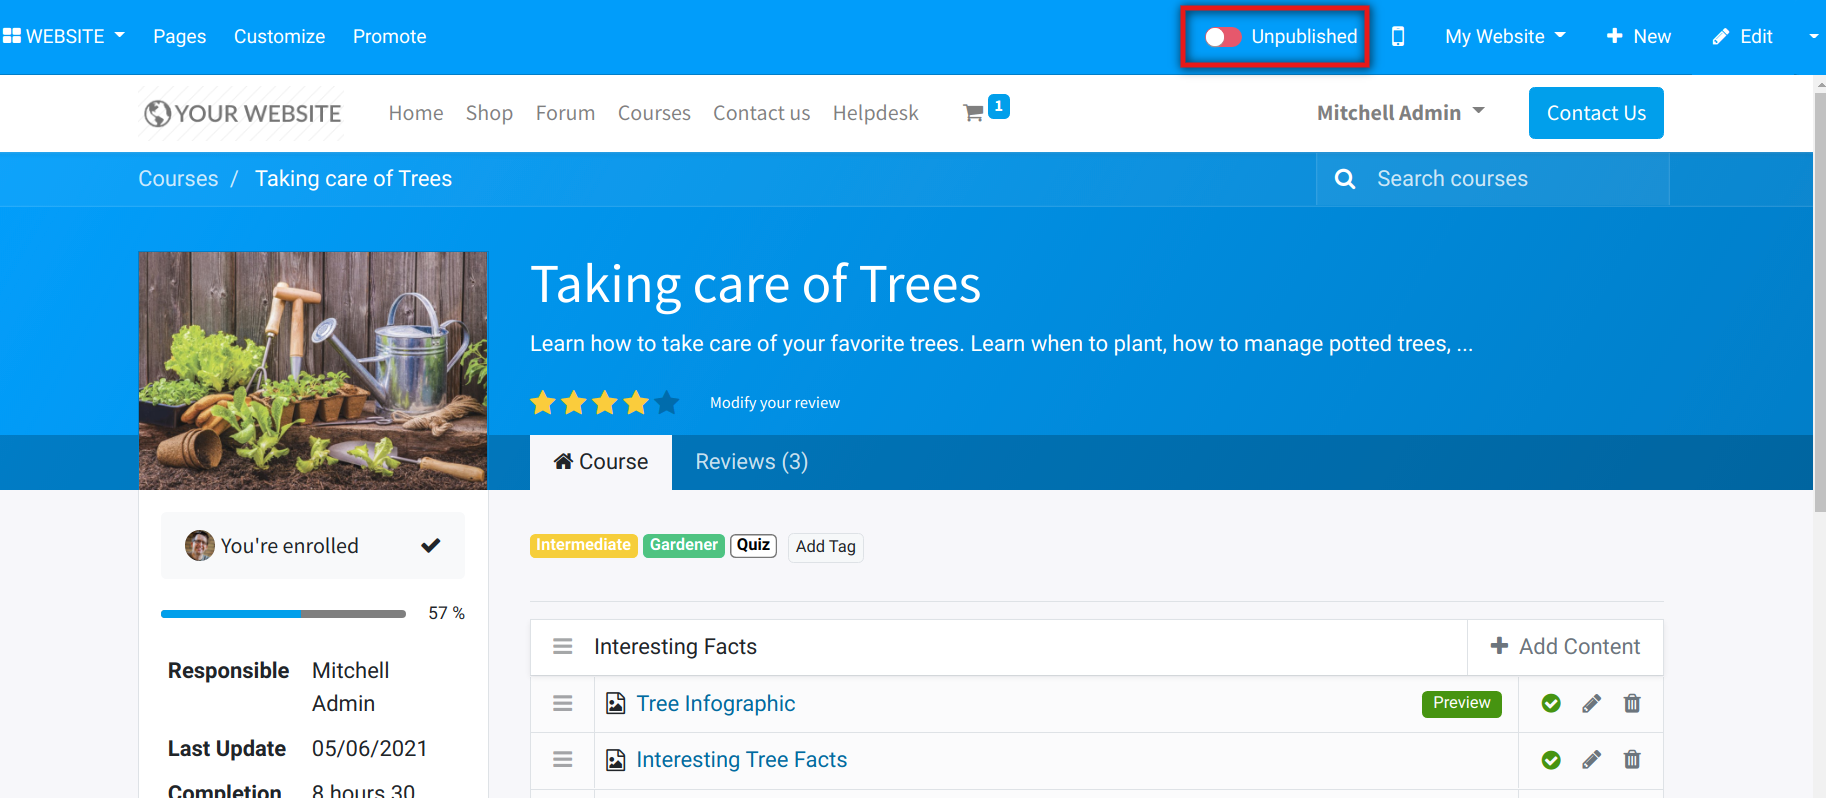Edit Interesting Tree Facts with pencil icon

[x=1592, y=760]
